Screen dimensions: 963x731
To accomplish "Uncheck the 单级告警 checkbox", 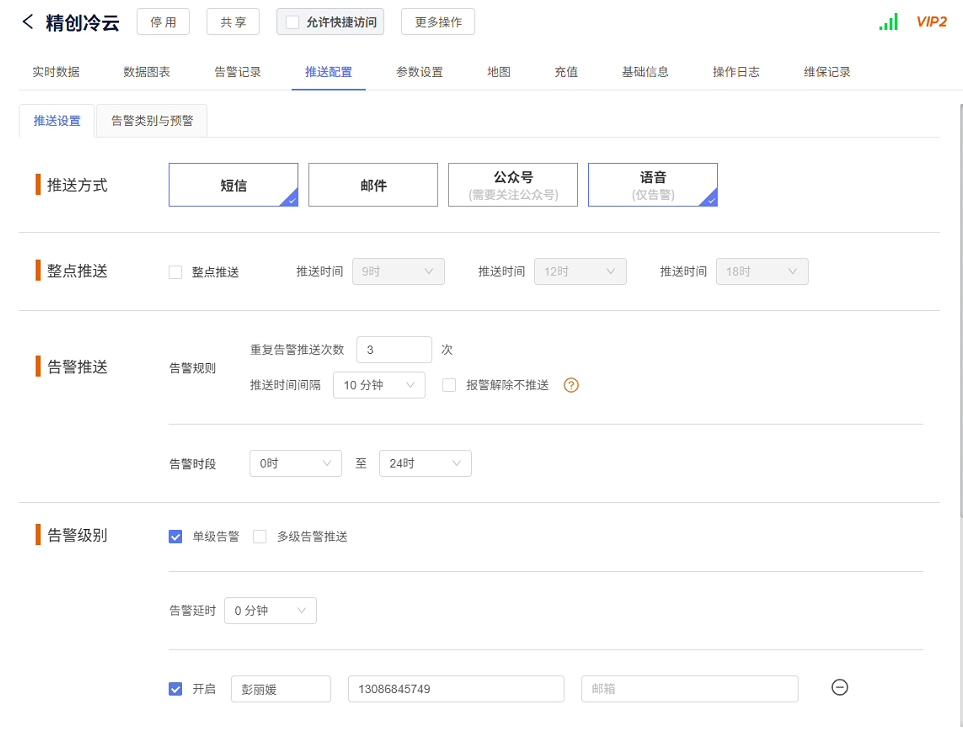I will (x=176, y=537).
